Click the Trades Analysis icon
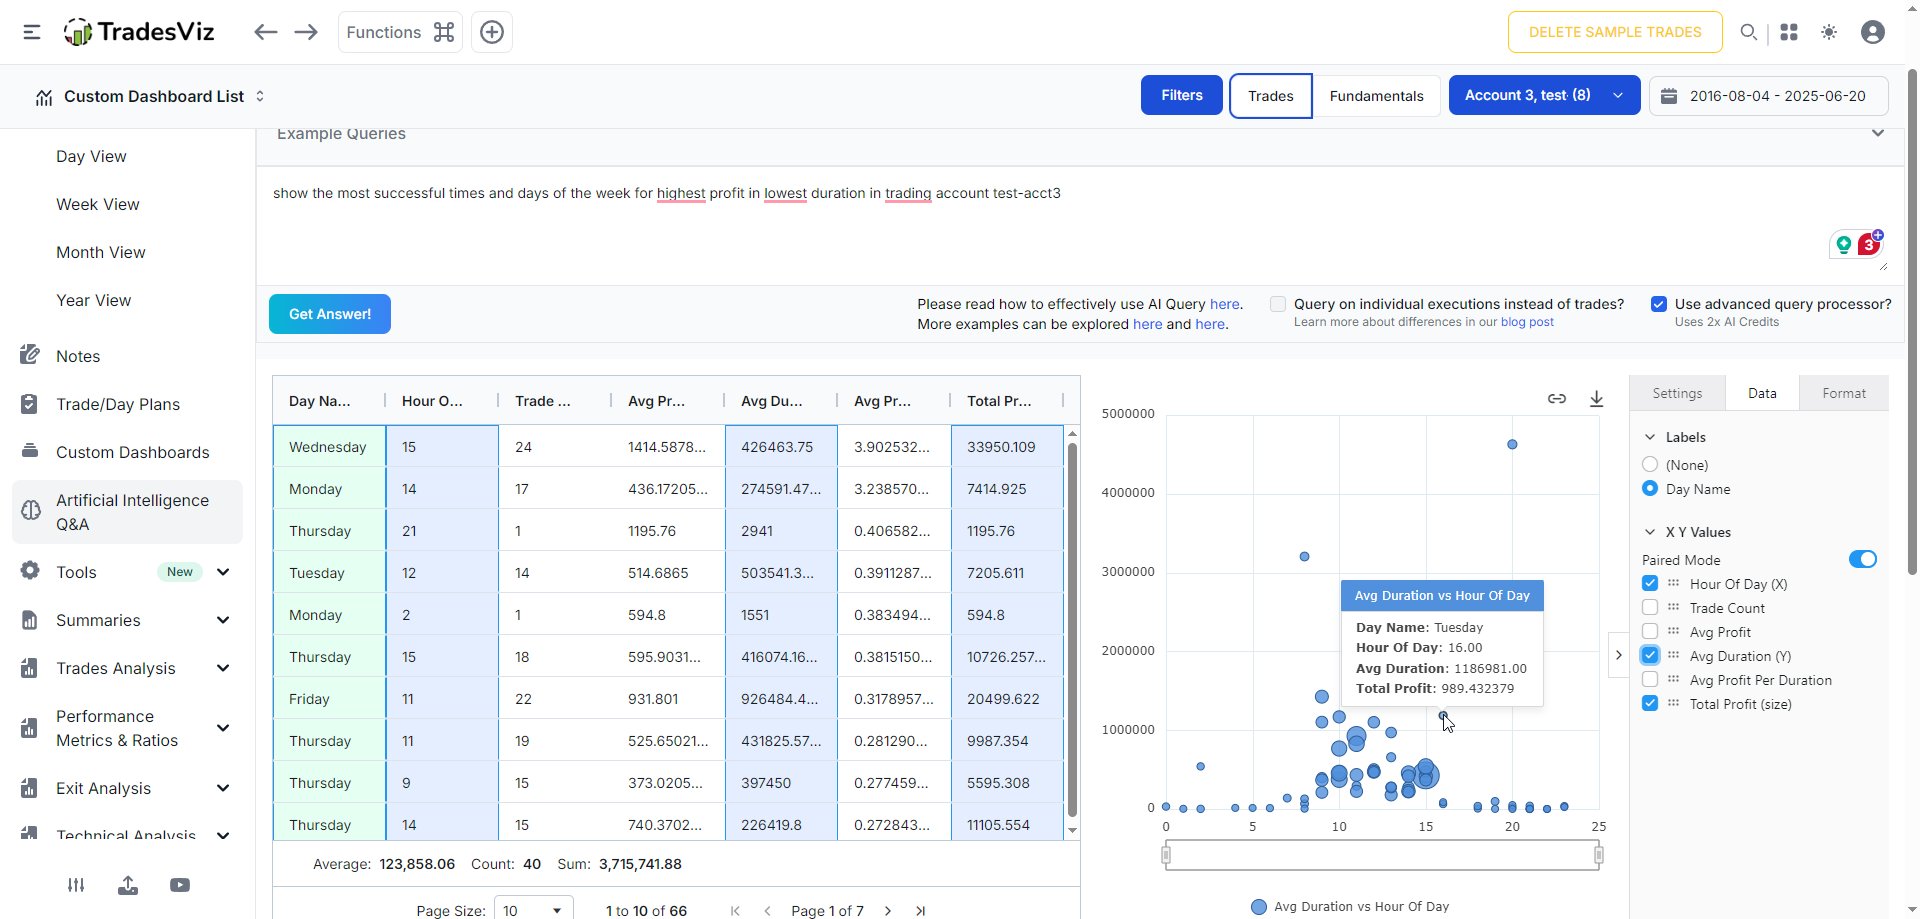 [x=30, y=668]
